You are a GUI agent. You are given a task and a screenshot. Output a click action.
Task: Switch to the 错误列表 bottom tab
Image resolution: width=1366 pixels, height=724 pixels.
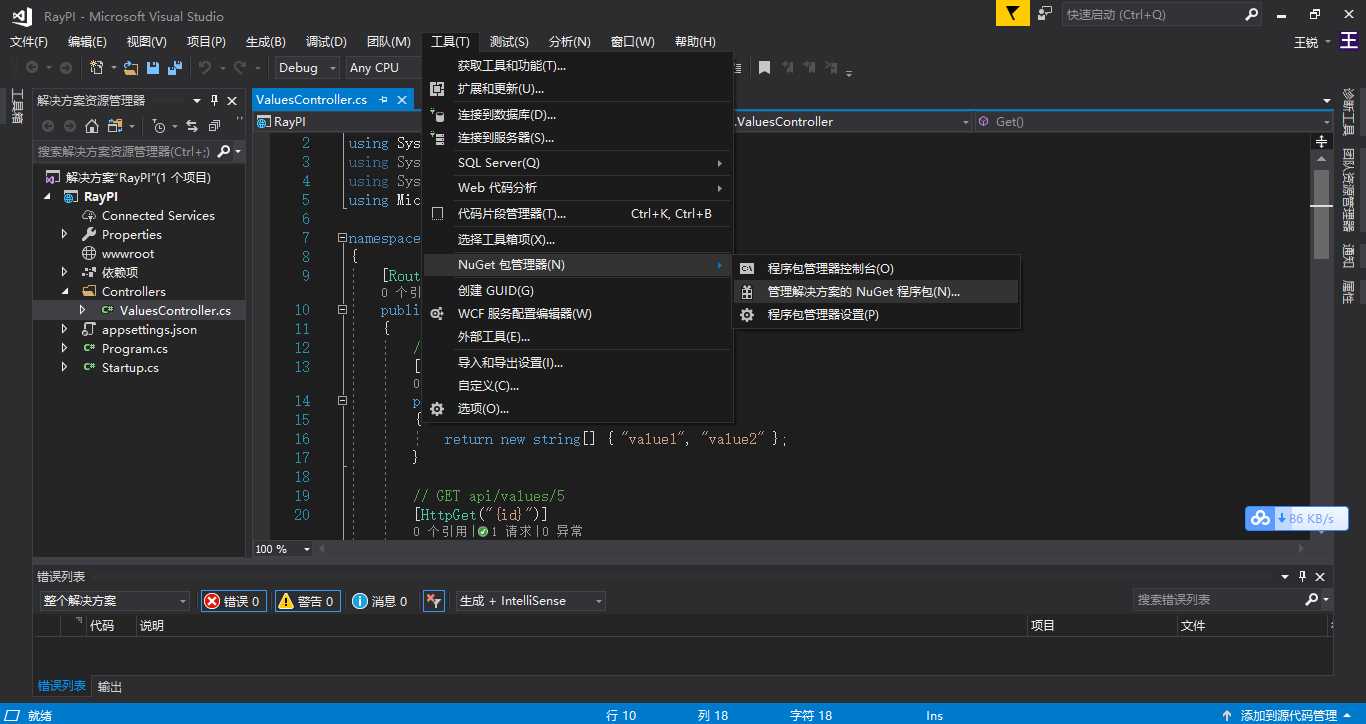click(x=62, y=686)
